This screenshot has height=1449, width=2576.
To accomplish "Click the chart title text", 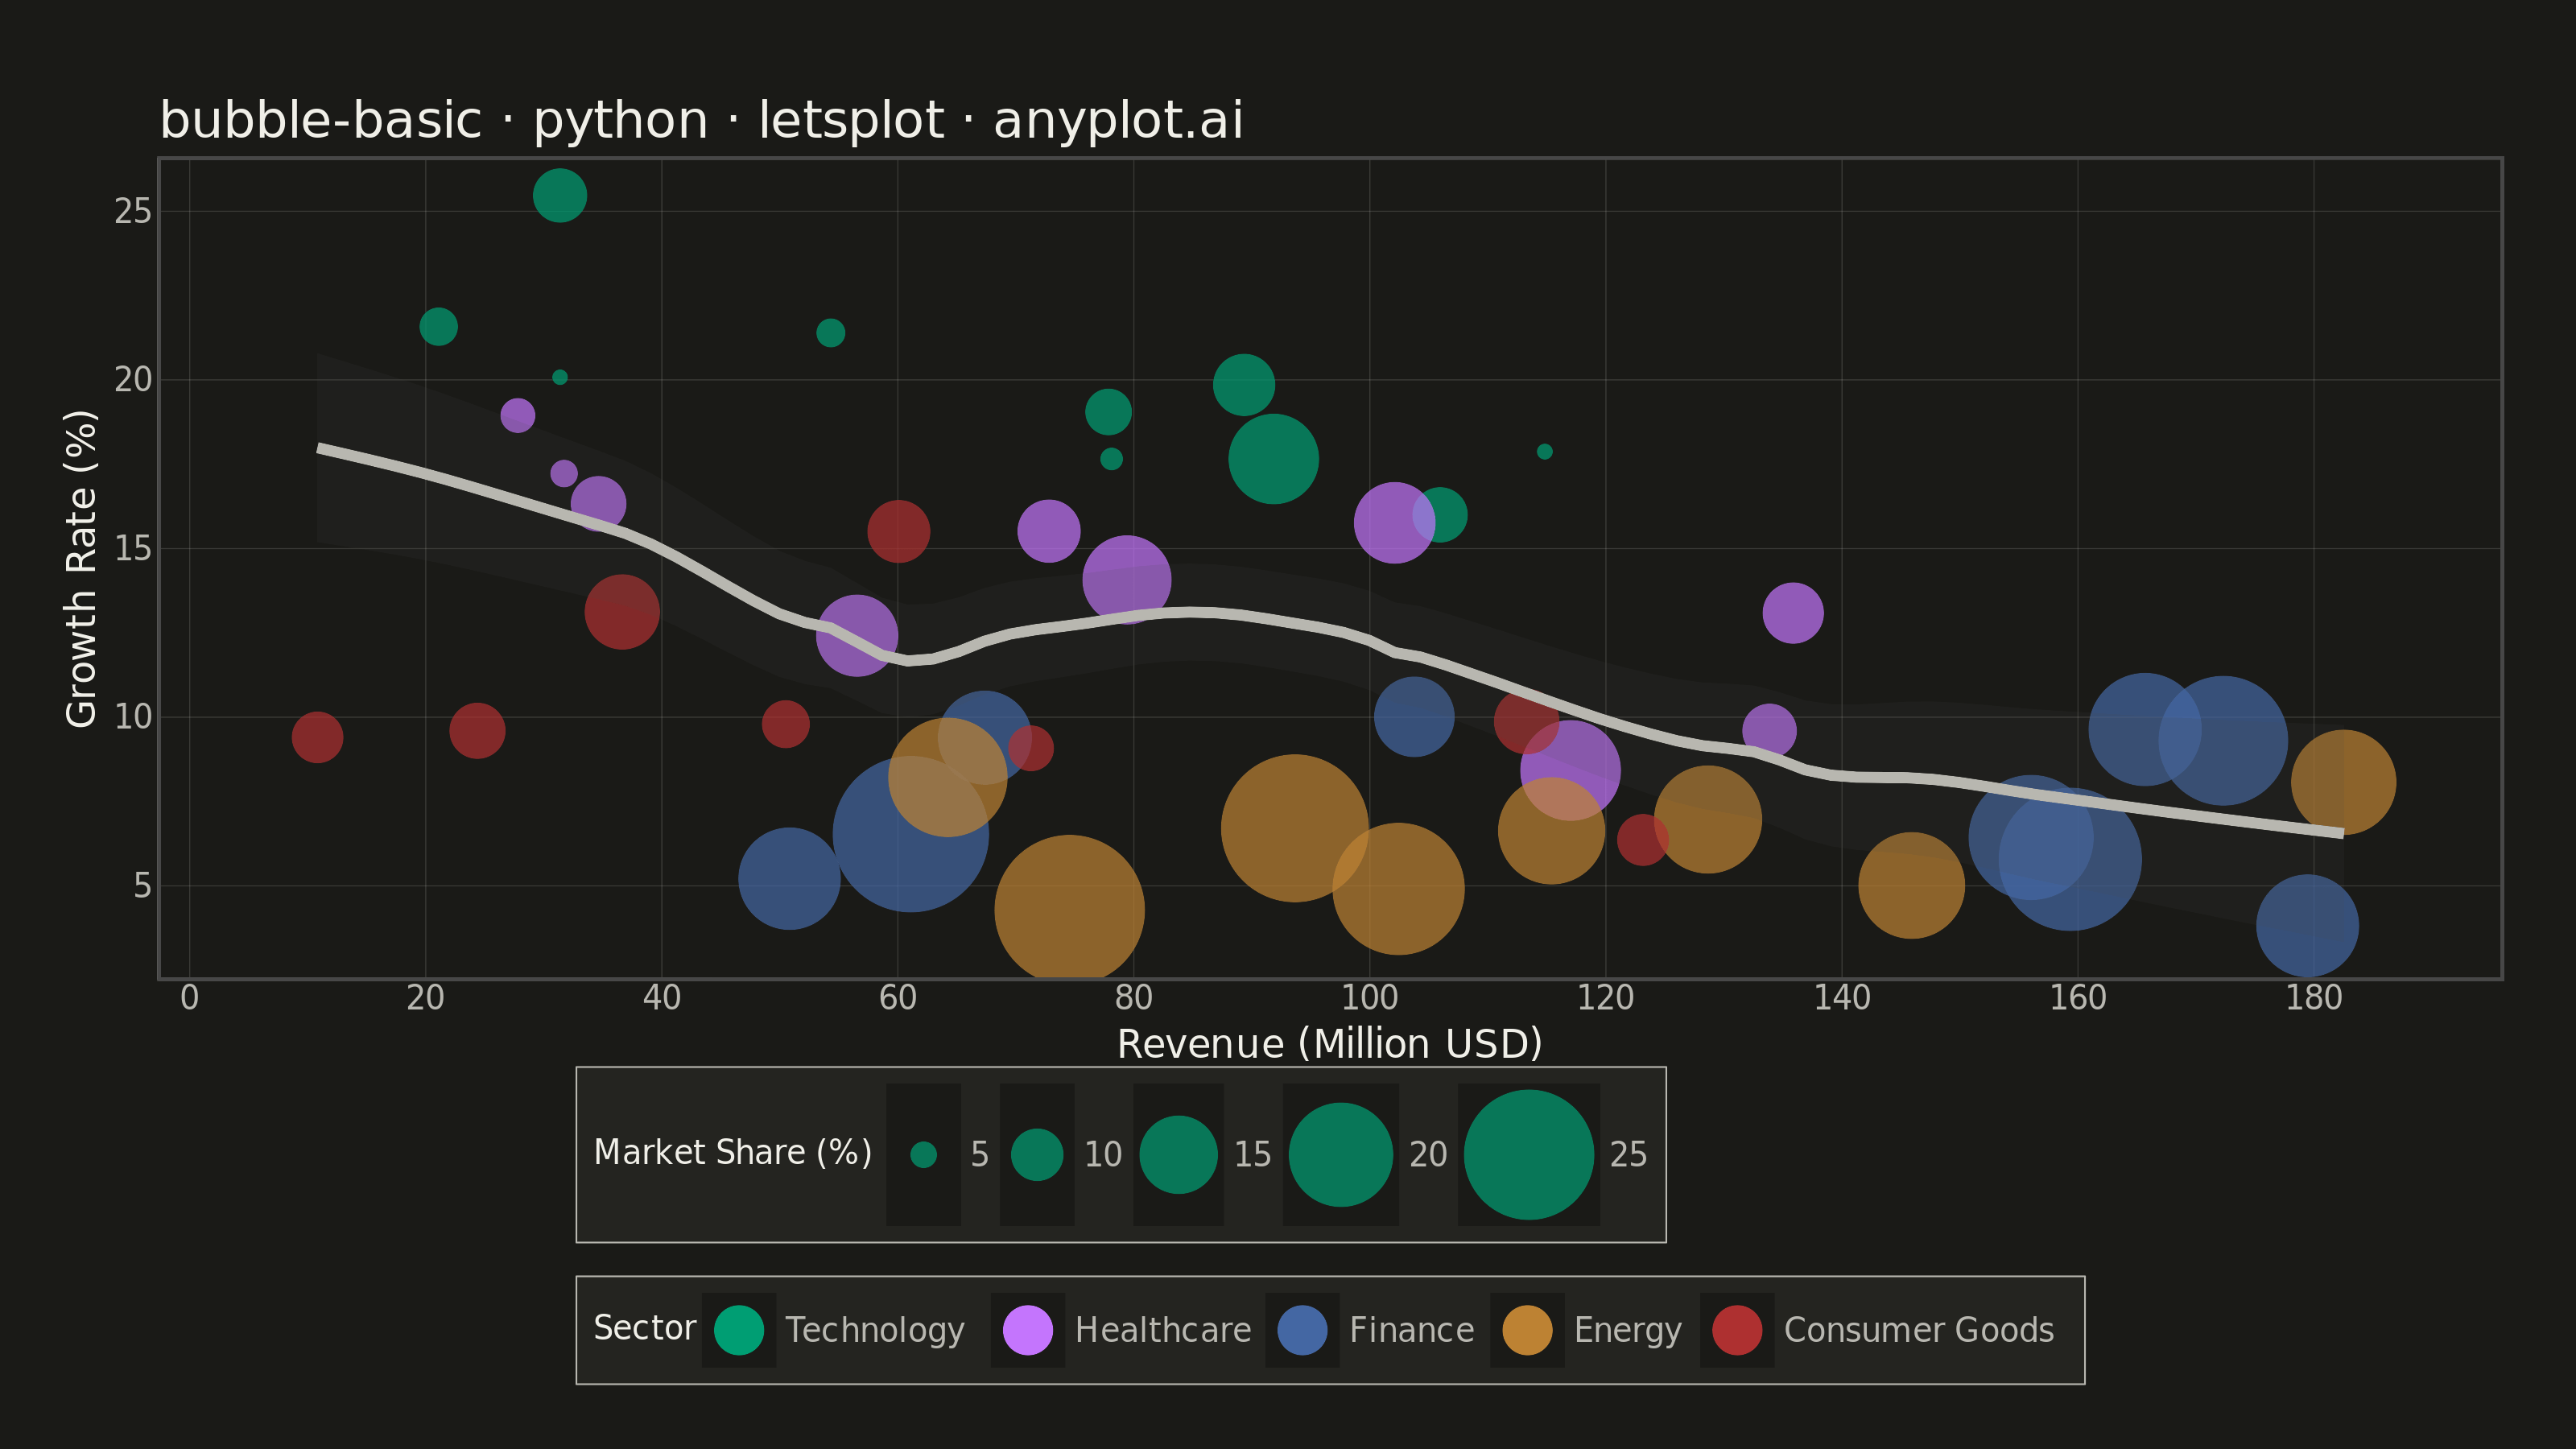I will (701, 121).
